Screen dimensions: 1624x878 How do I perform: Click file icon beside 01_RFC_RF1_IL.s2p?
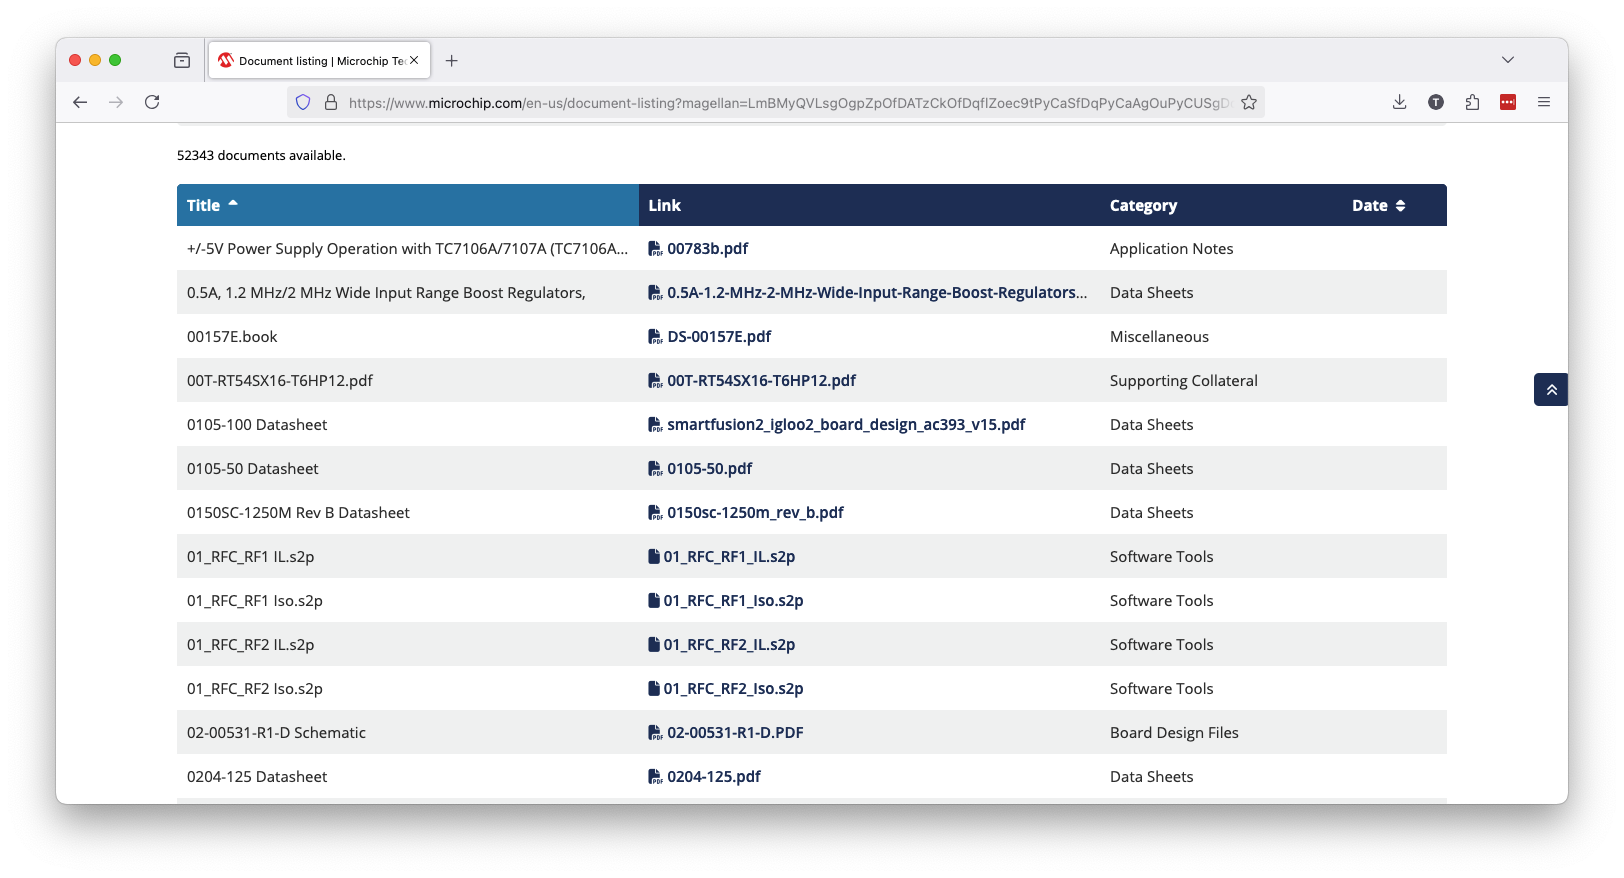tap(654, 556)
